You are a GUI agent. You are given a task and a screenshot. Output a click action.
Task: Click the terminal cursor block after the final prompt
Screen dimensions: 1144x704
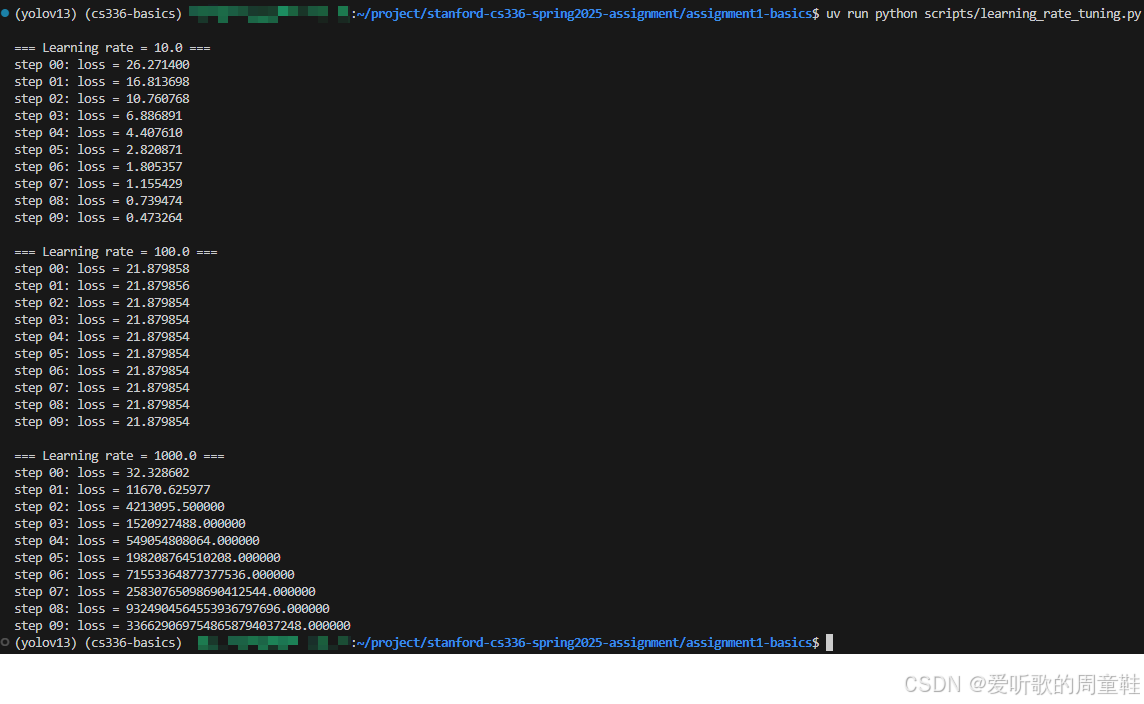click(x=829, y=642)
